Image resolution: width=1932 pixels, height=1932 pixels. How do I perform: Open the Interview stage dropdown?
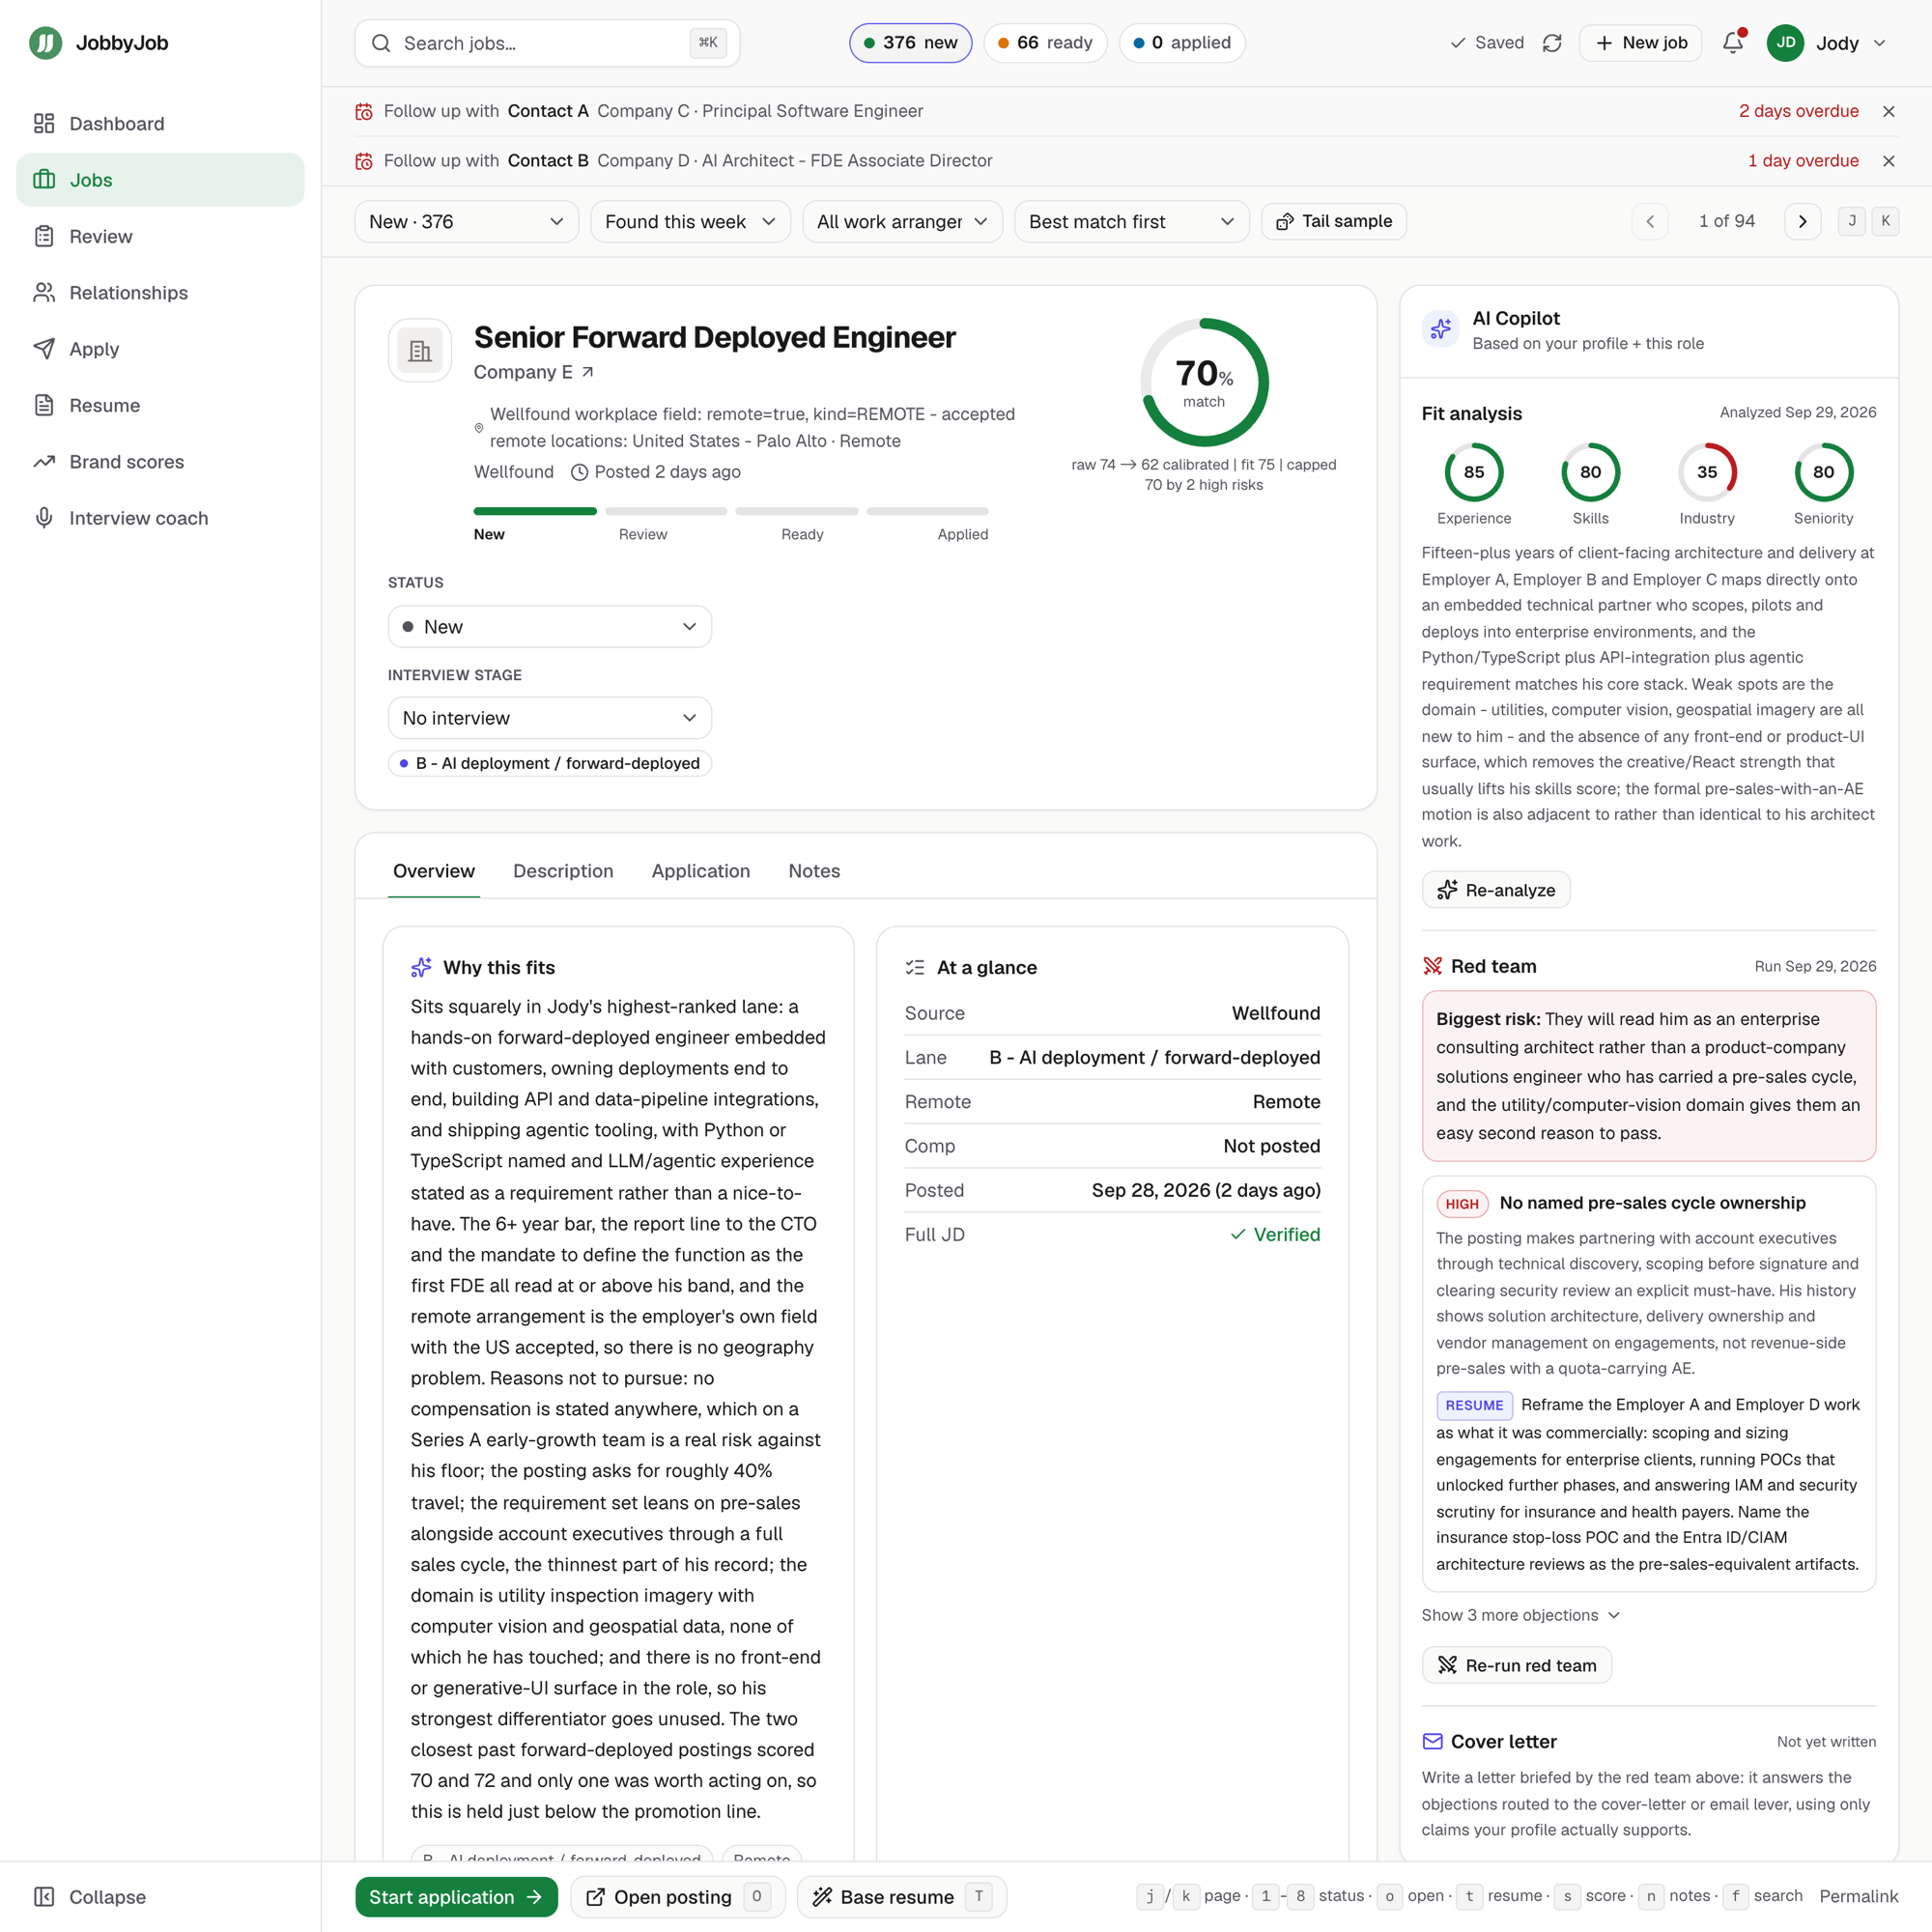click(x=550, y=718)
